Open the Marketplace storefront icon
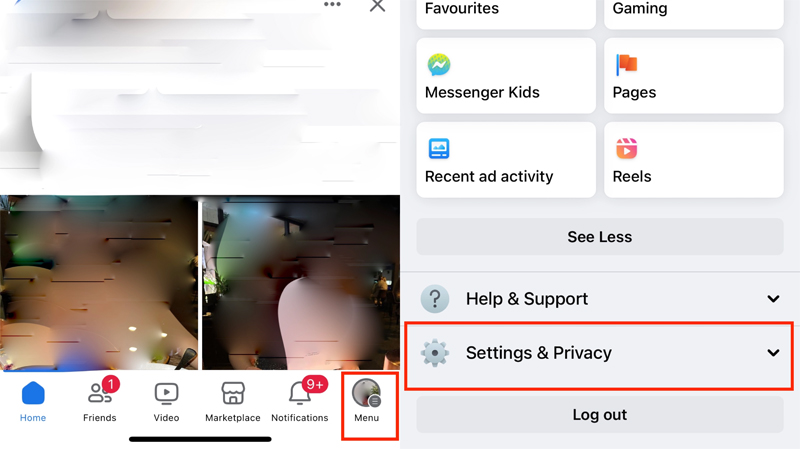The width and height of the screenshot is (800, 449). pos(233,393)
